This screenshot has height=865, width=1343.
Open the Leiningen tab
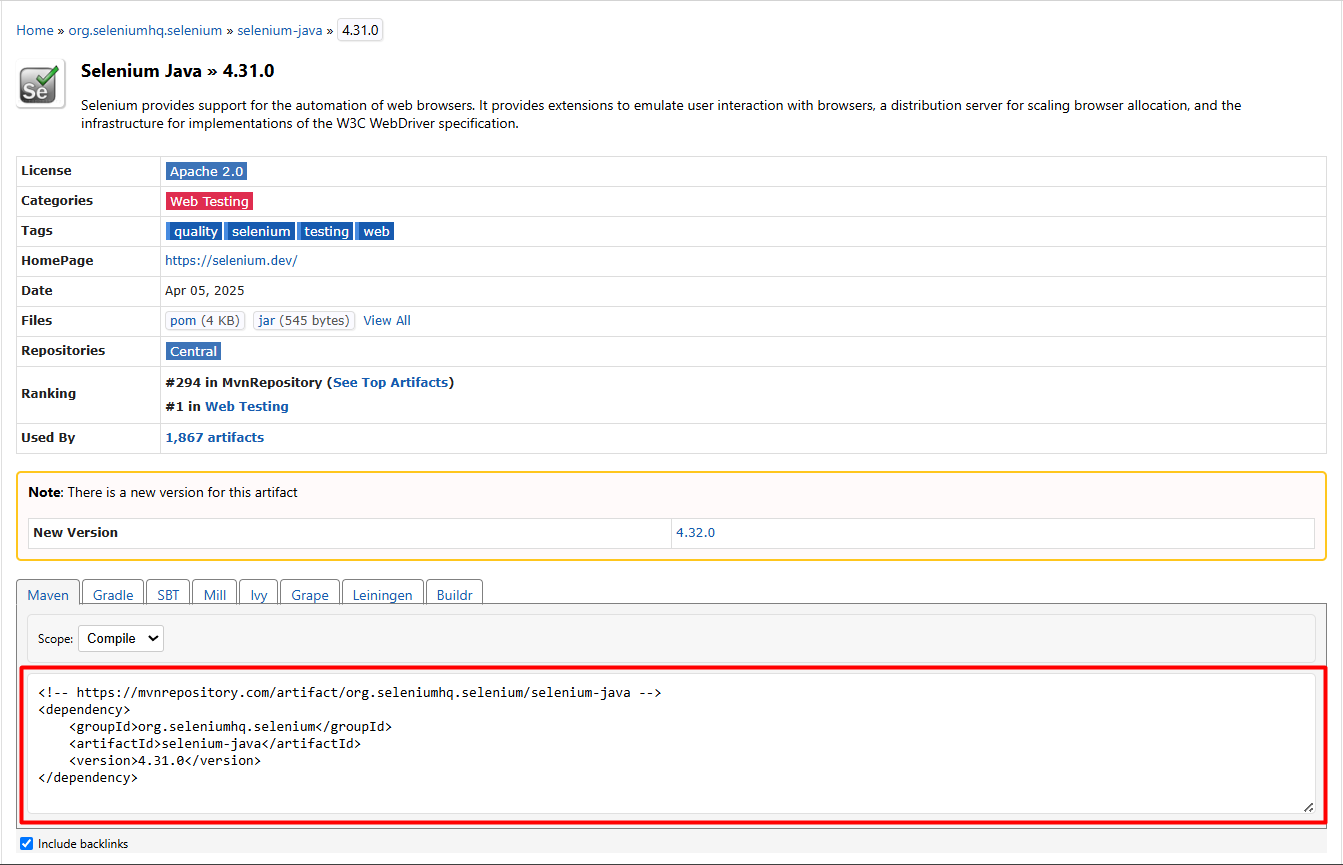point(383,595)
